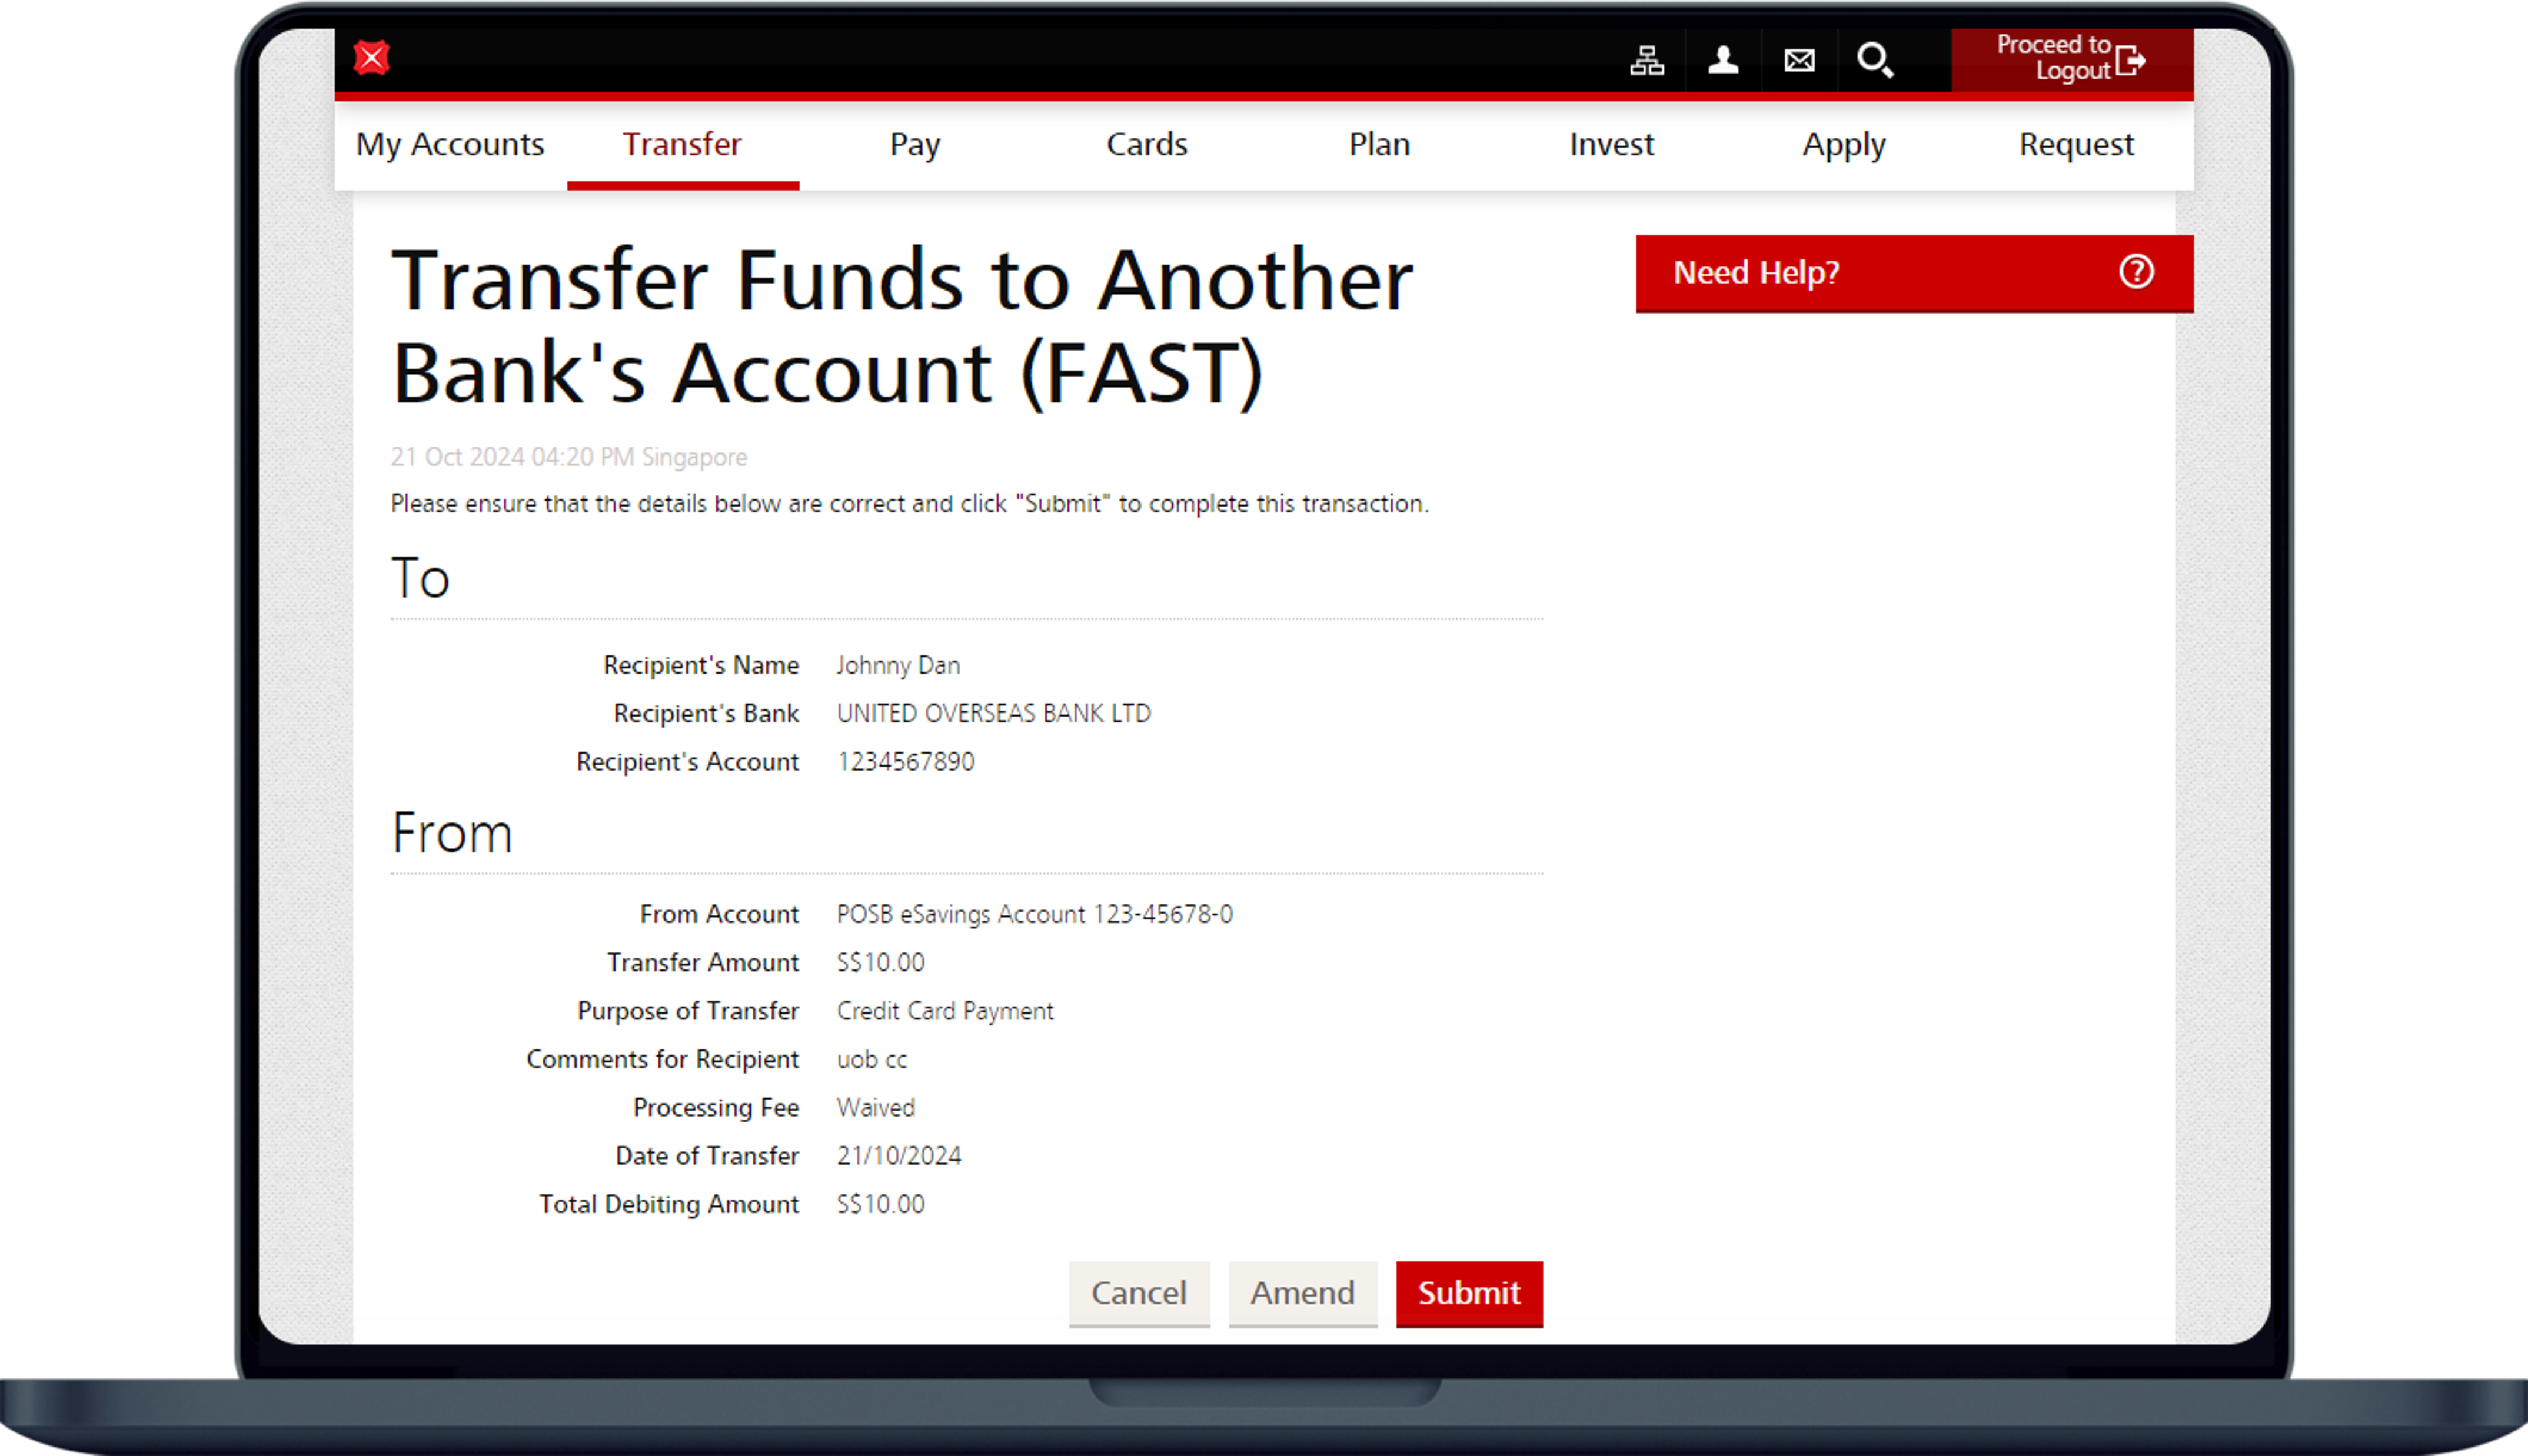Screen dimensions: 2528x1456
Task: Click the From Account label
Action: 719,915
